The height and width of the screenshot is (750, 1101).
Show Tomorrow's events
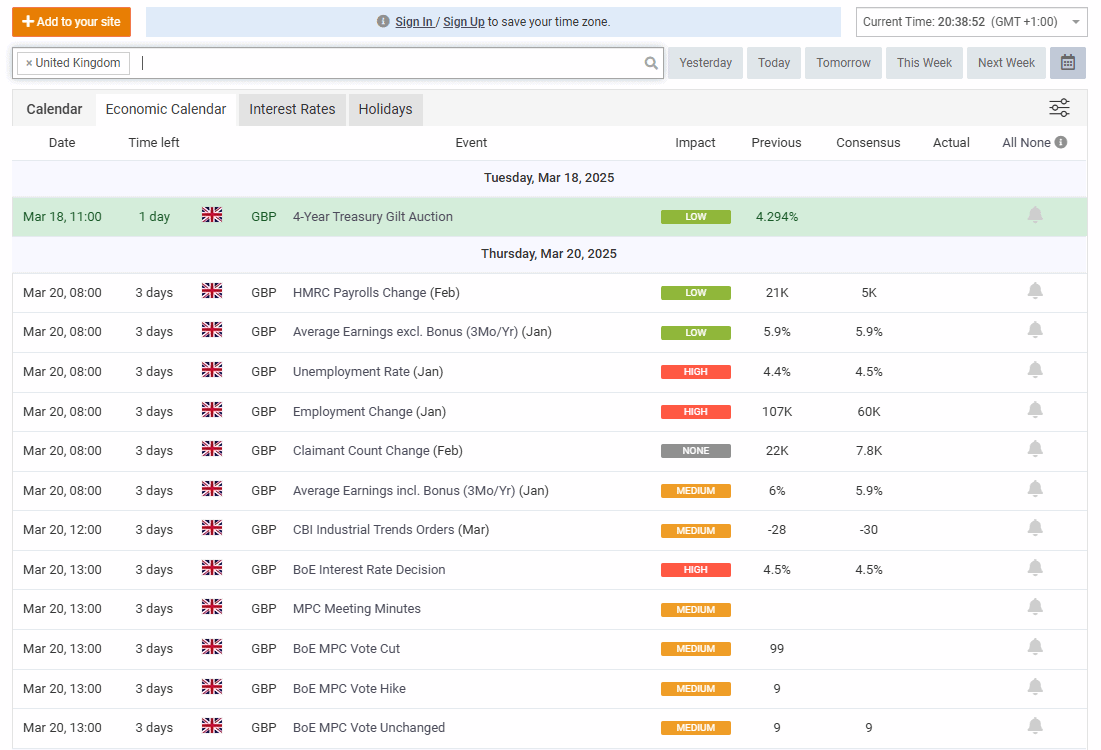(x=843, y=62)
